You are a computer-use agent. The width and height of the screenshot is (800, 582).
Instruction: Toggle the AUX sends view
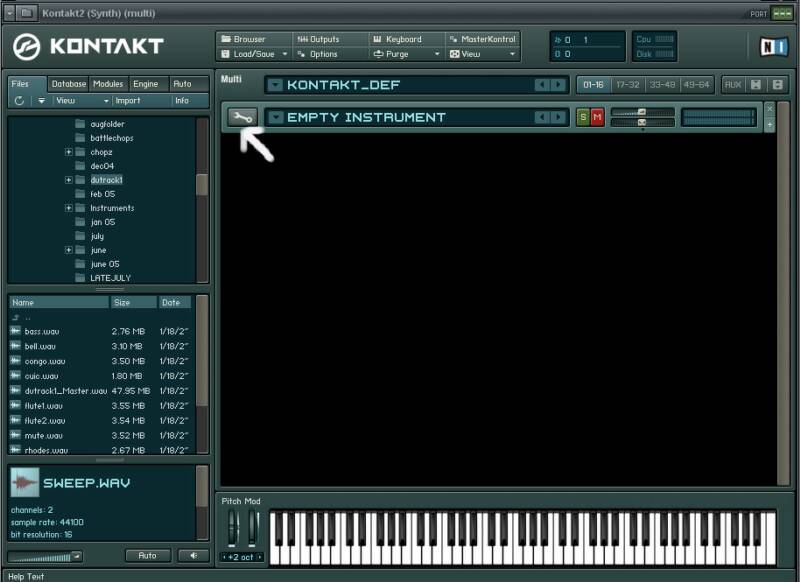click(x=733, y=85)
